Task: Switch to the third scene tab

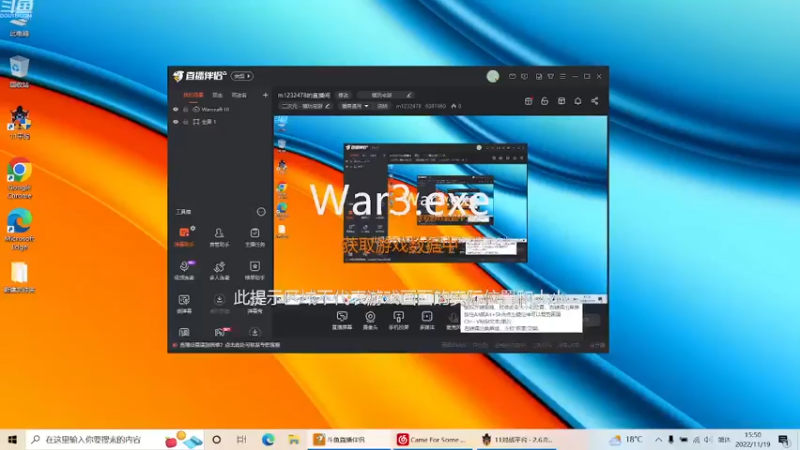Action: [x=239, y=95]
